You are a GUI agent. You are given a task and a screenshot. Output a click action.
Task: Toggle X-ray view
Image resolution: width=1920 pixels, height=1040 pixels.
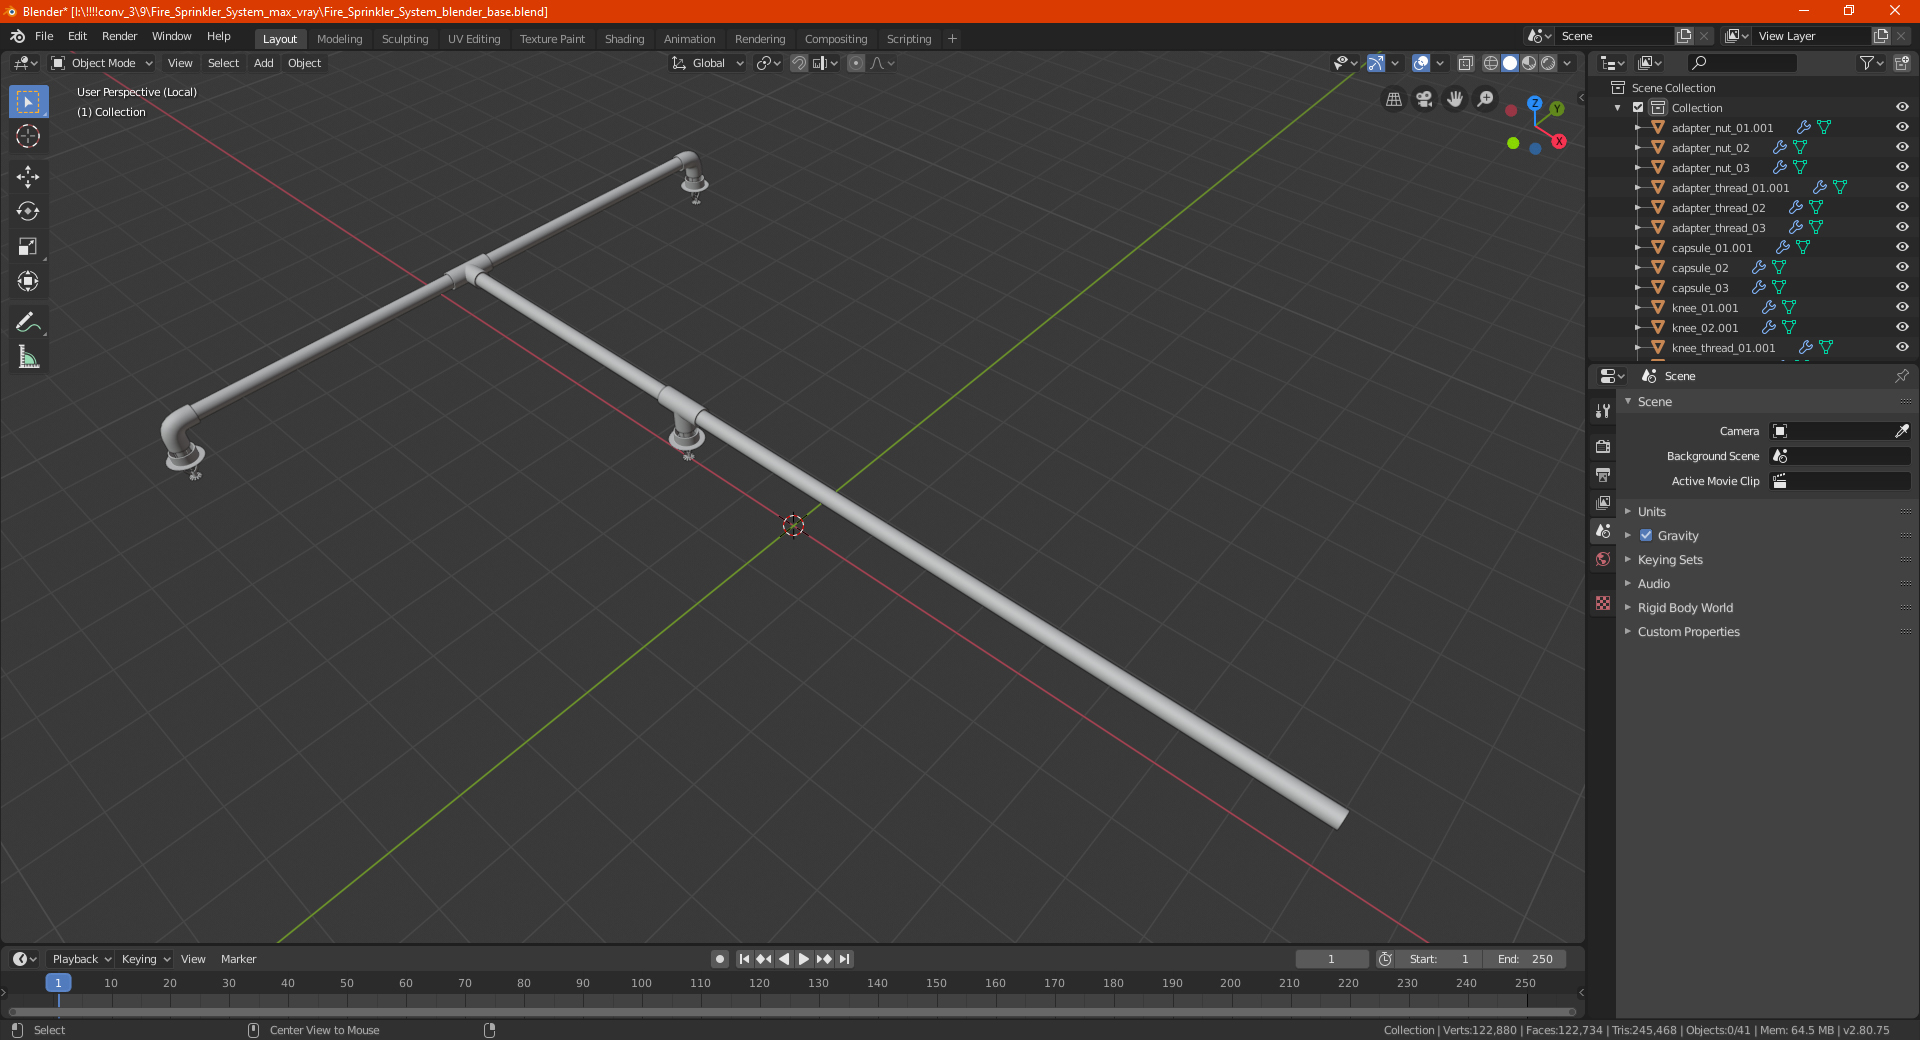coord(1465,63)
